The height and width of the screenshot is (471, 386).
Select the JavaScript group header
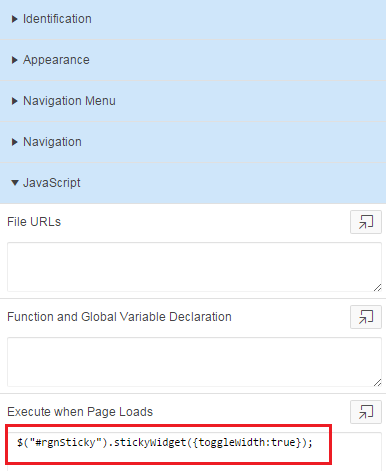coord(193,183)
